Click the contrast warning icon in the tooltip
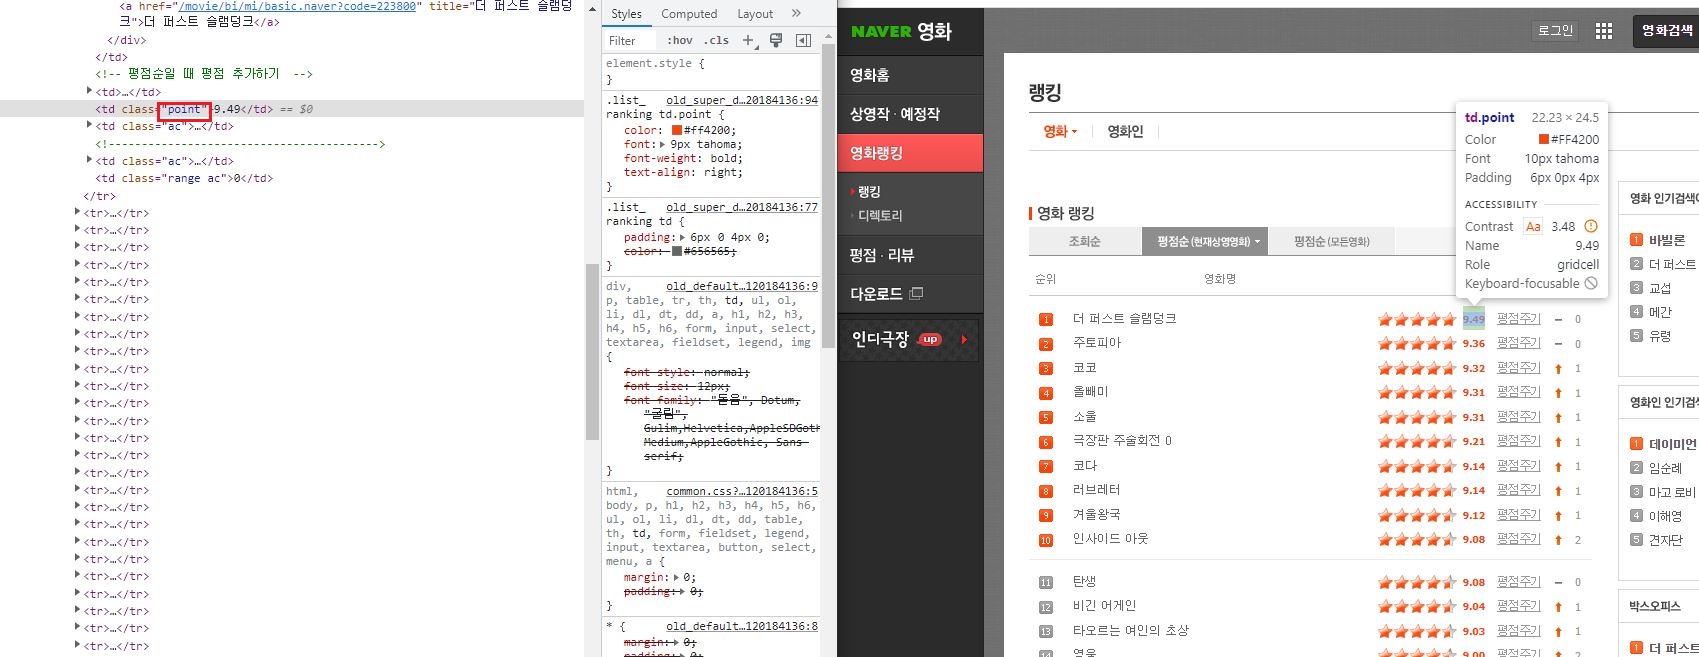The image size is (1699, 657). (1591, 226)
